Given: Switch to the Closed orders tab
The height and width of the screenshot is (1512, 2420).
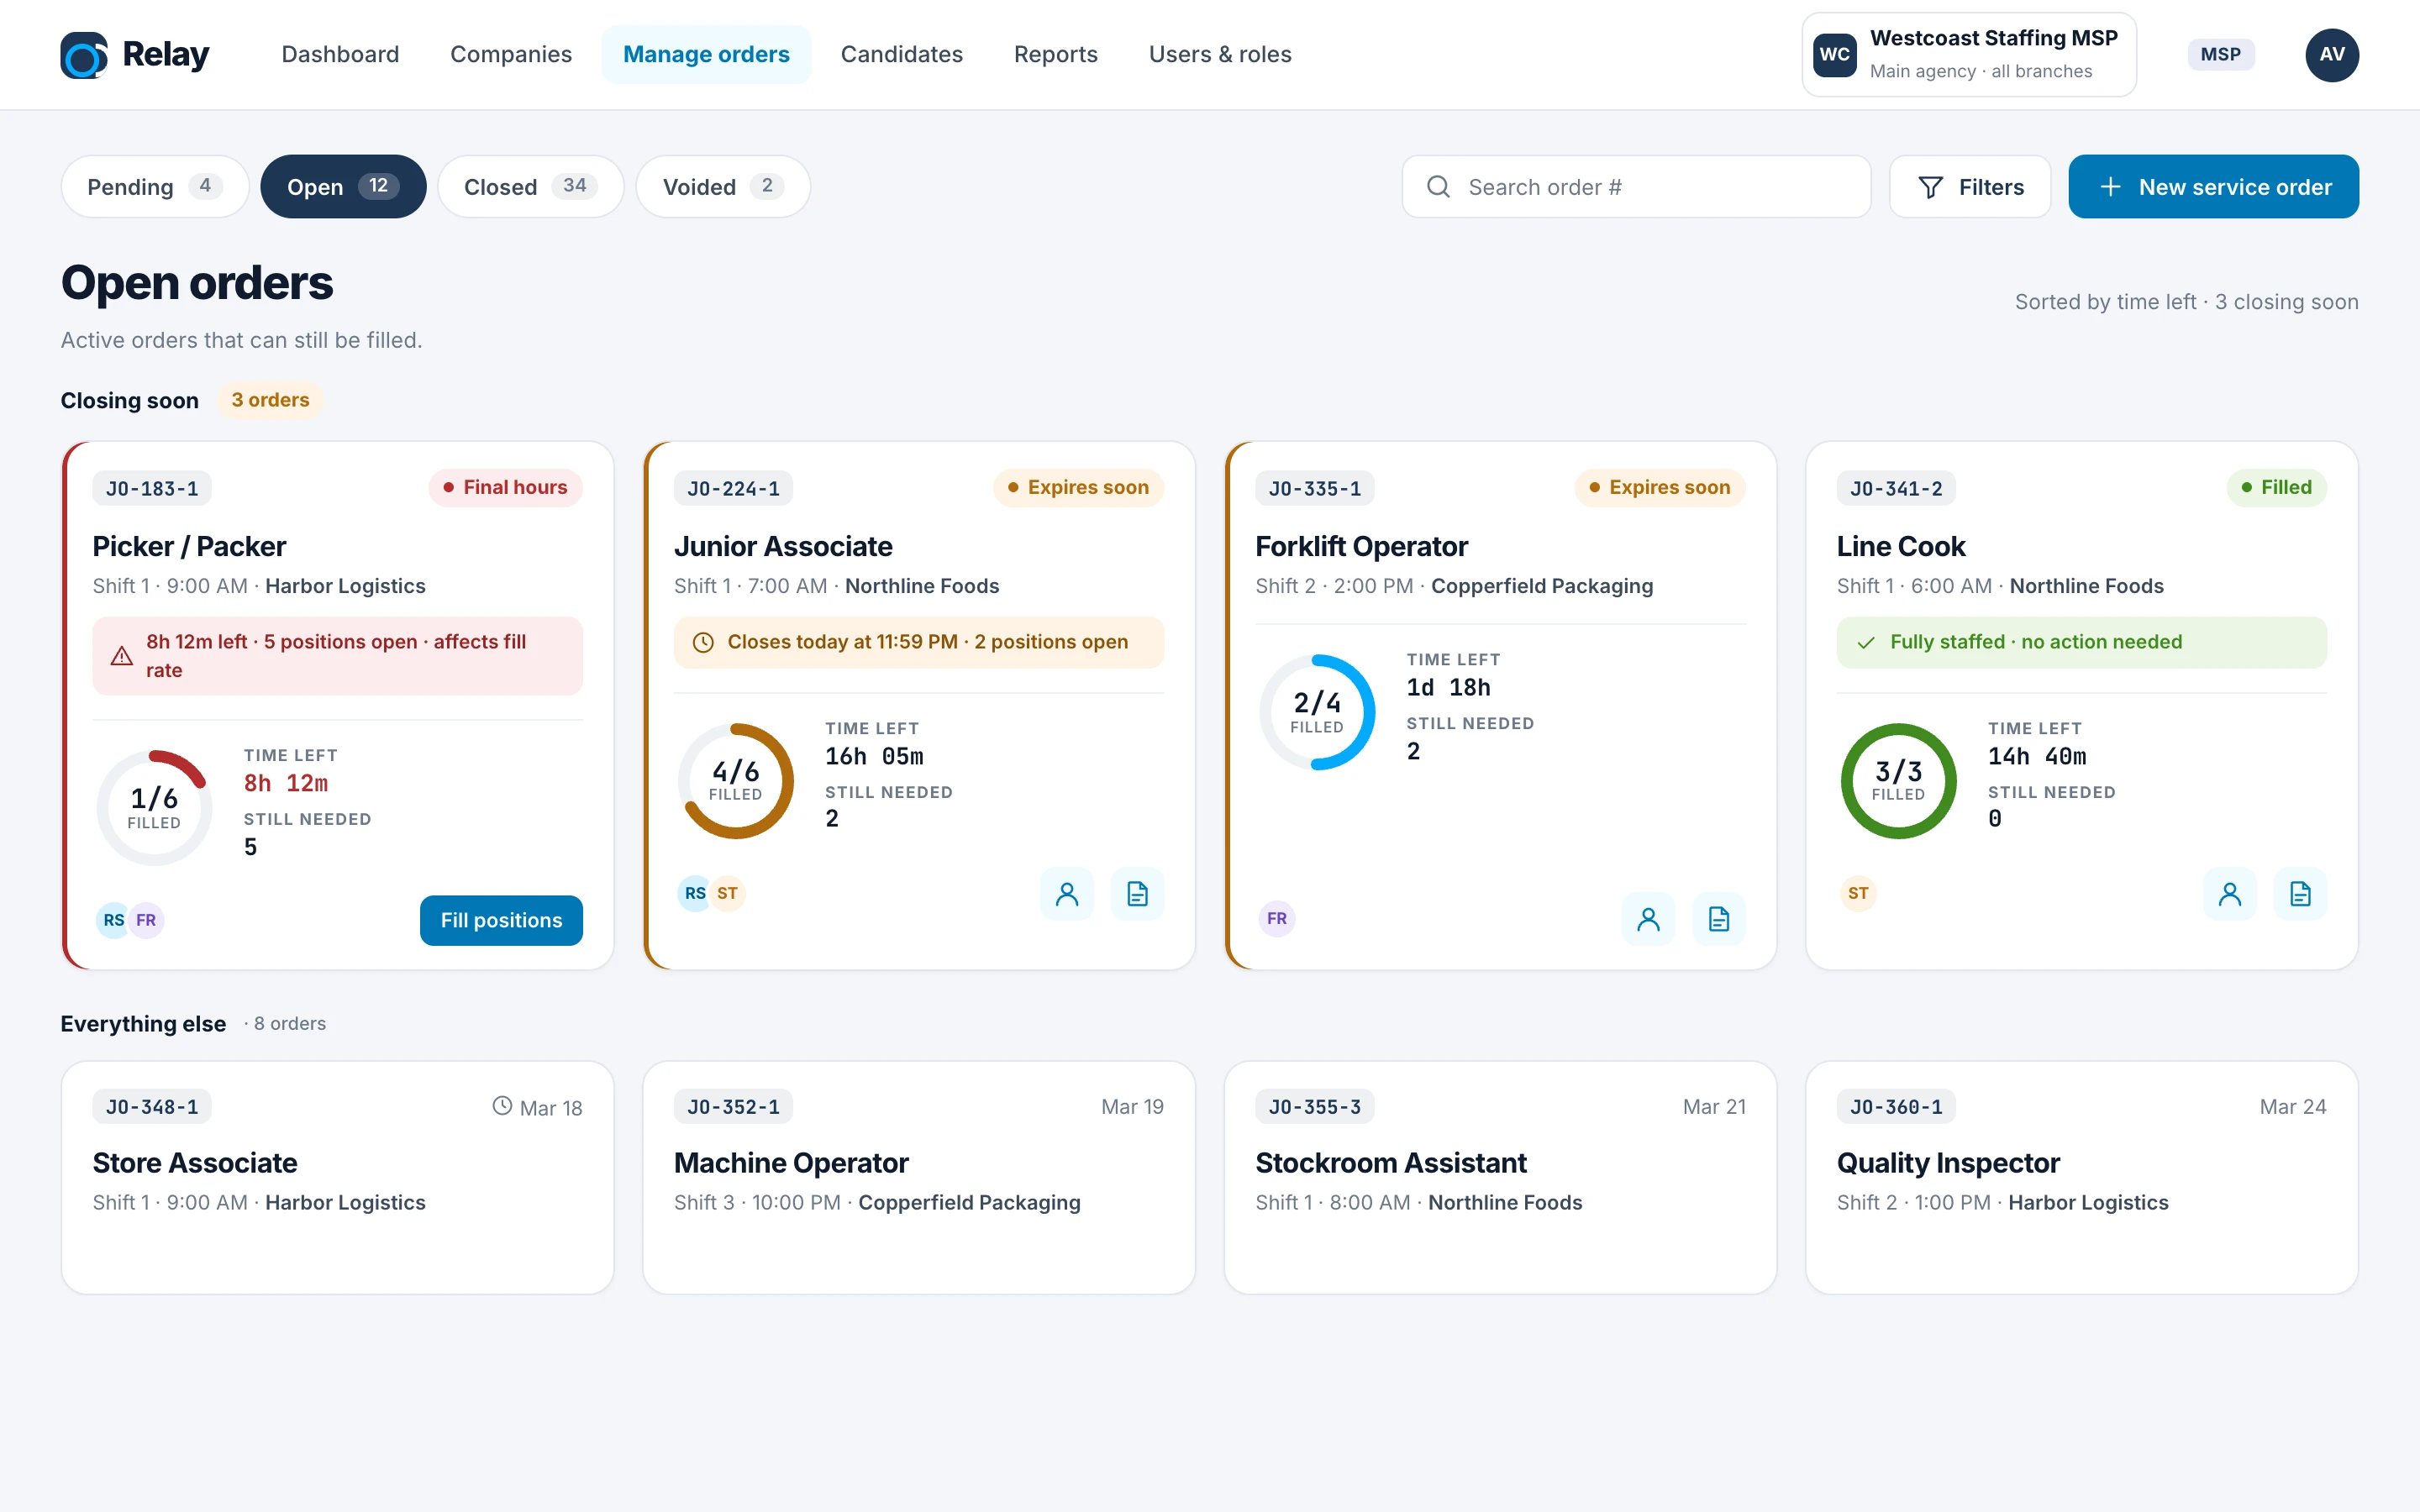Looking at the screenshot, I should click(x=530, y=186).
